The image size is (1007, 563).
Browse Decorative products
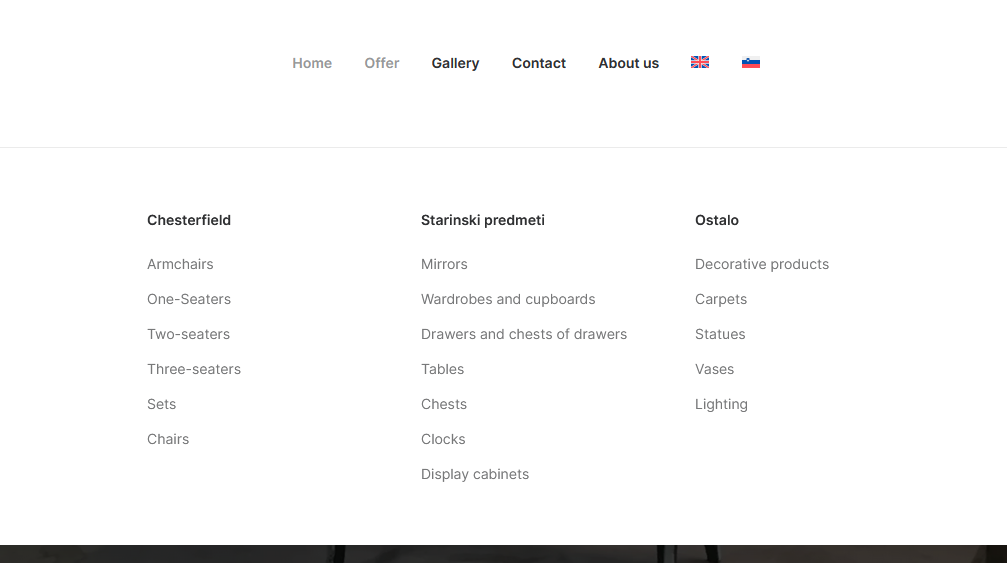(762, 264)
